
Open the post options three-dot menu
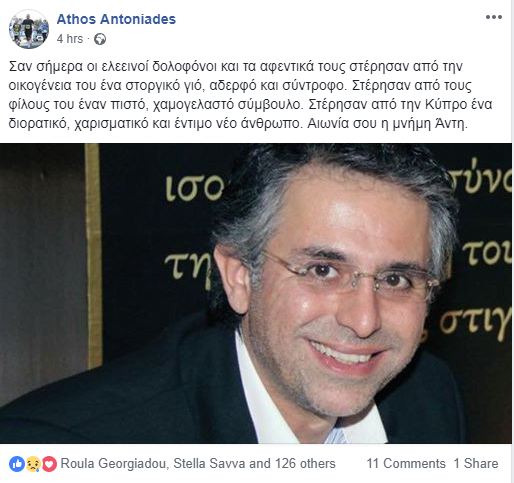[494, 17]
